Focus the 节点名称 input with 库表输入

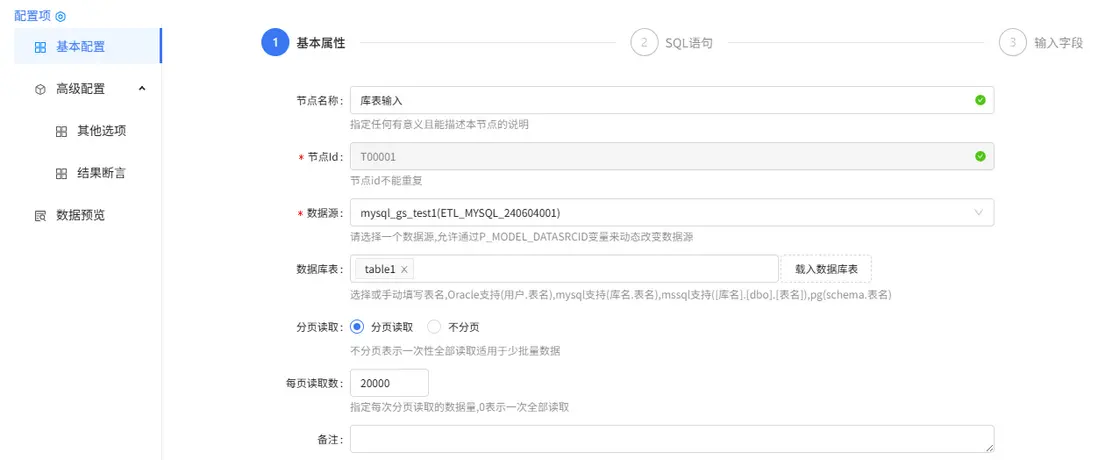click(x=672, y=100)
